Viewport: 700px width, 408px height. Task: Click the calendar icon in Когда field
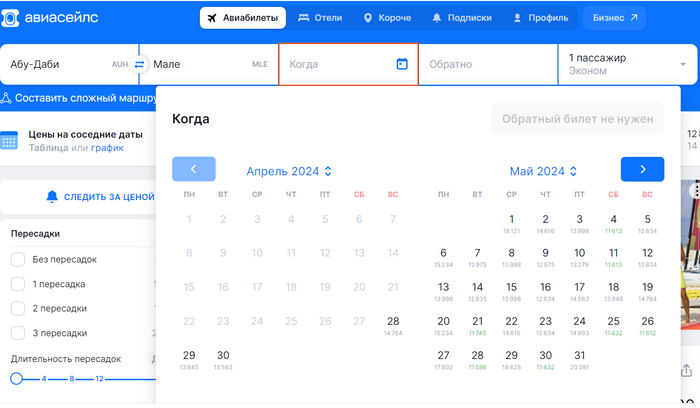pyautogui.click(x=402, y=64)
